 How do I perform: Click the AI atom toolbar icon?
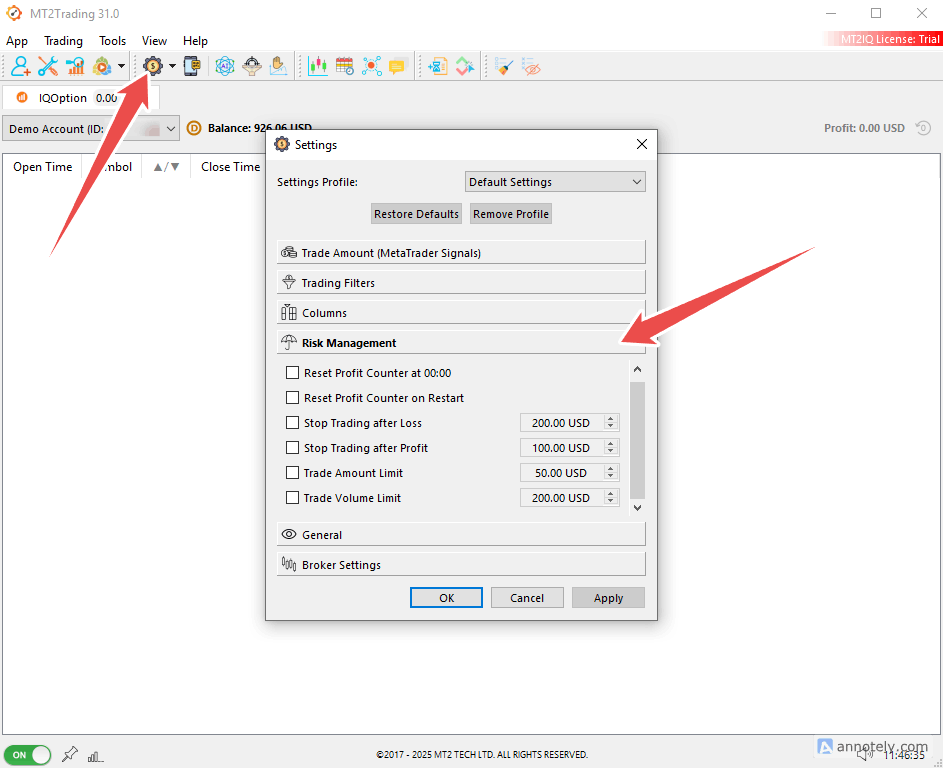pyautogui.click(x=224, y=66)
